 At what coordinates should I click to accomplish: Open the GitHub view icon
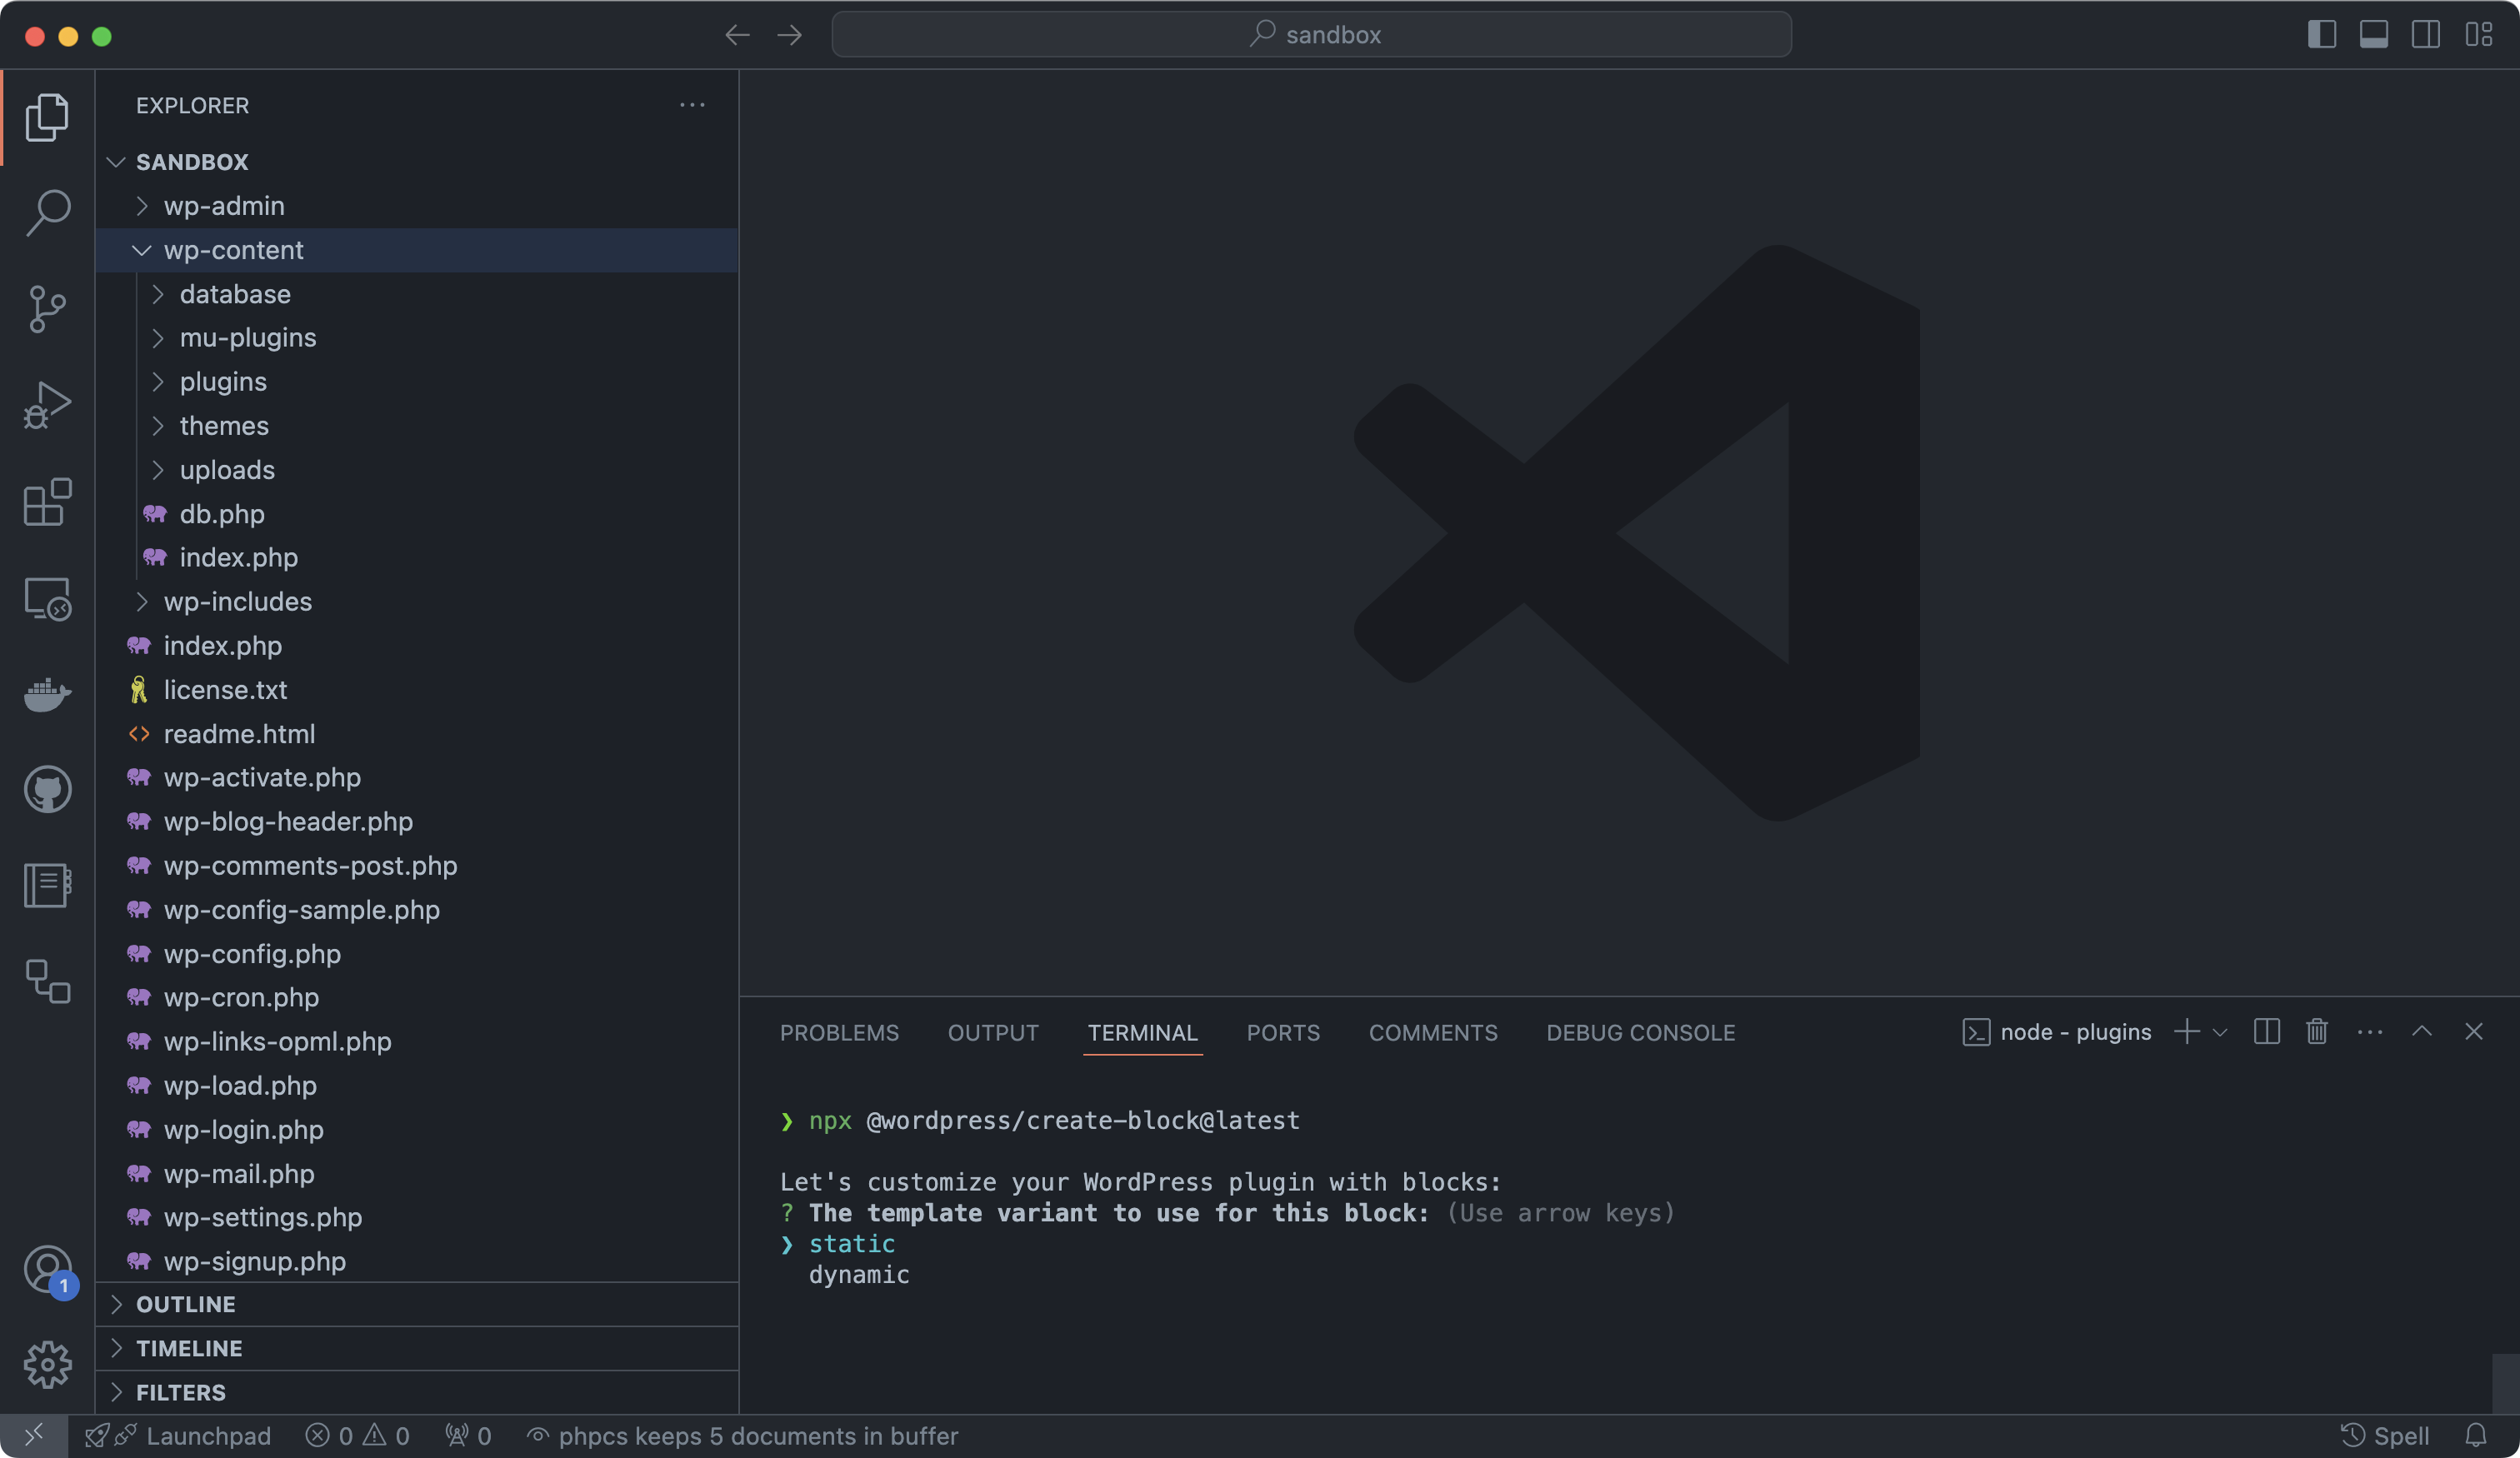[x=47, y=789]
